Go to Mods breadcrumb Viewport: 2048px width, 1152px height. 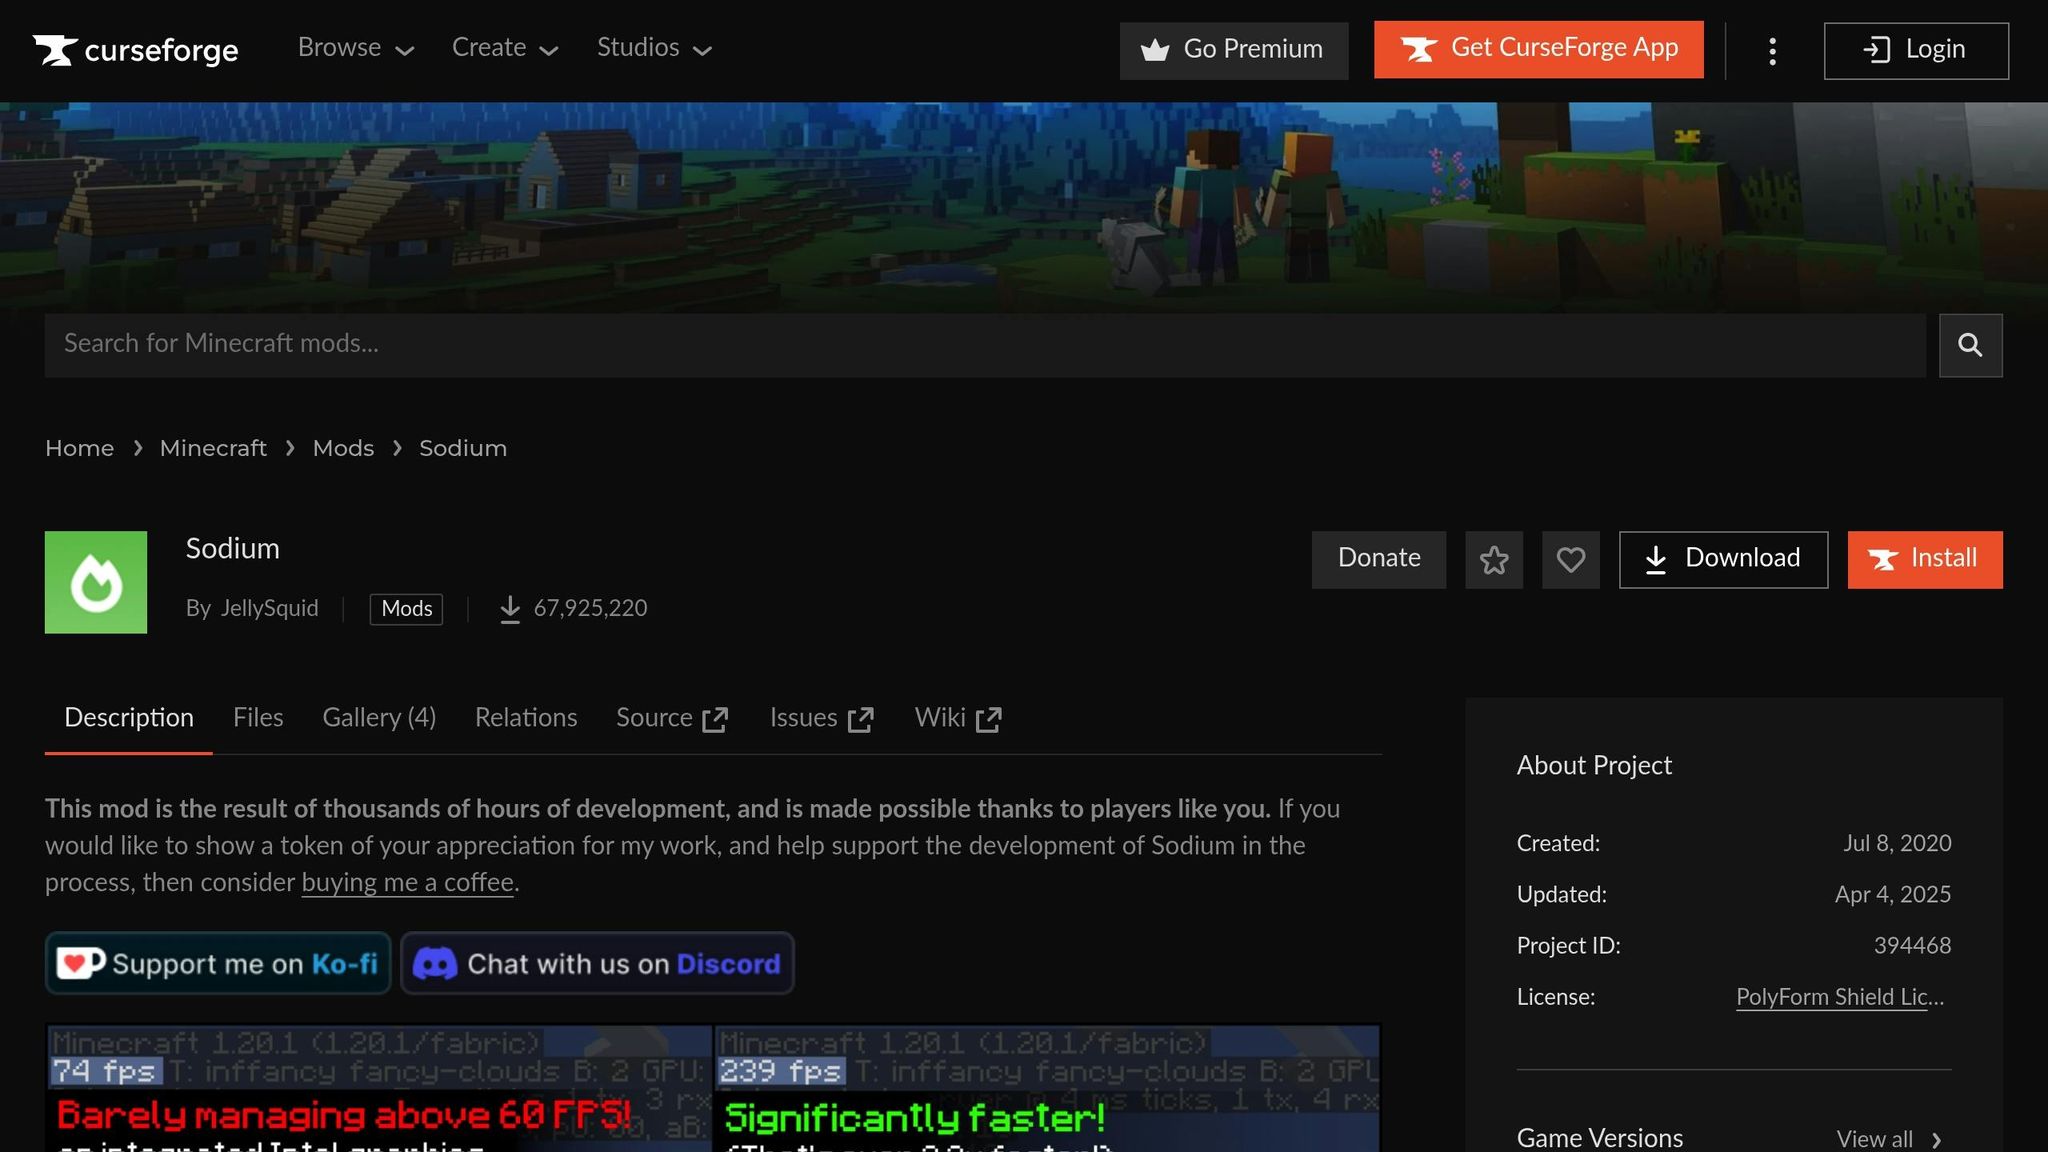343,448
